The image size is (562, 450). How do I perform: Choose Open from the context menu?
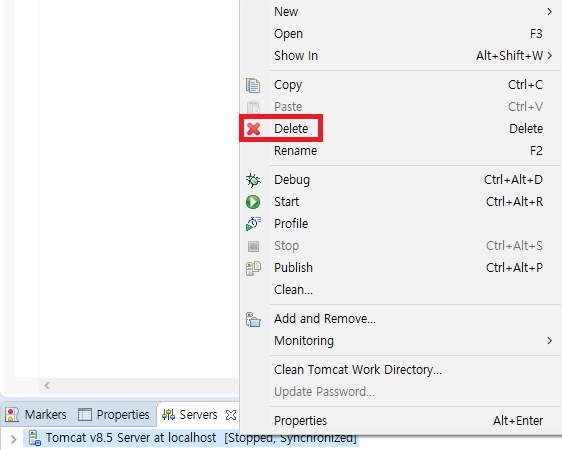tap(401, 34)
